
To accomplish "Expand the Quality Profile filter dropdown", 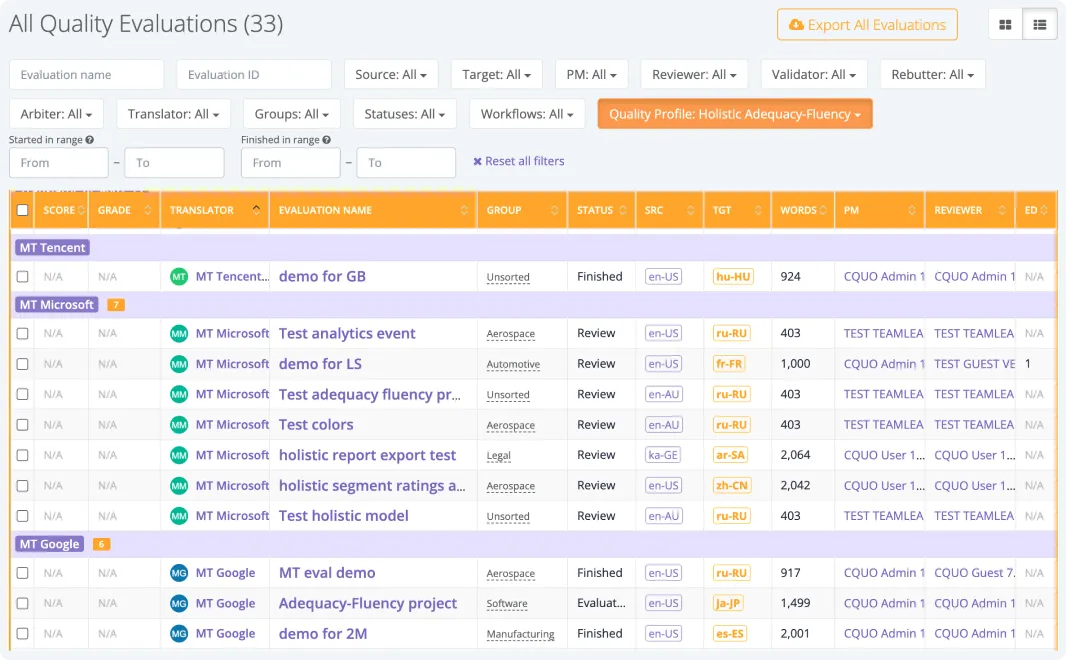I will click(734, 114).
